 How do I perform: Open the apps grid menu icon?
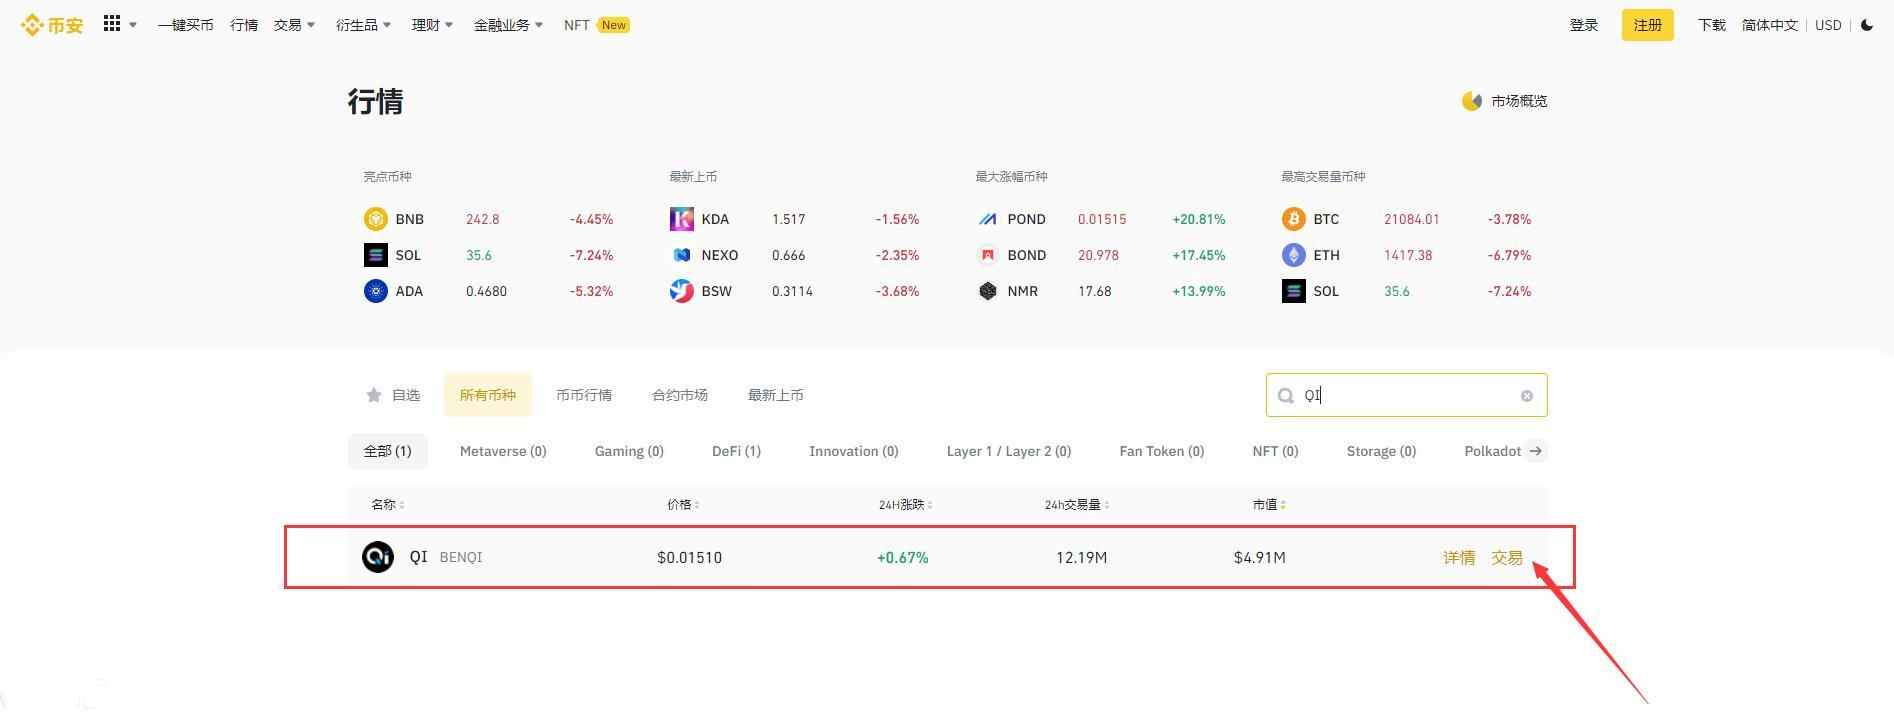(112, 23)
